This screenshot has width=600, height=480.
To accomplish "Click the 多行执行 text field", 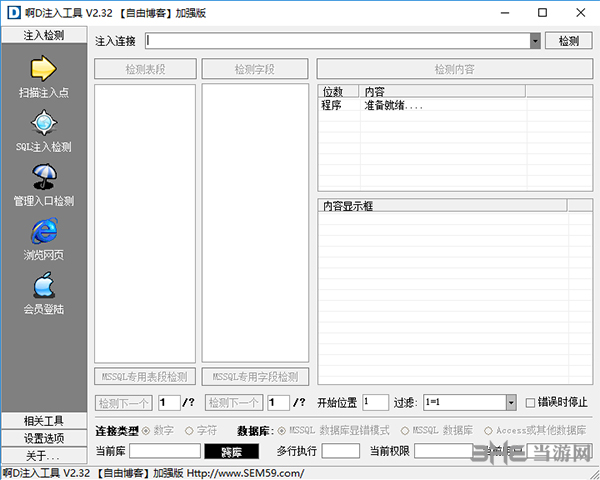I will [341, 451].
